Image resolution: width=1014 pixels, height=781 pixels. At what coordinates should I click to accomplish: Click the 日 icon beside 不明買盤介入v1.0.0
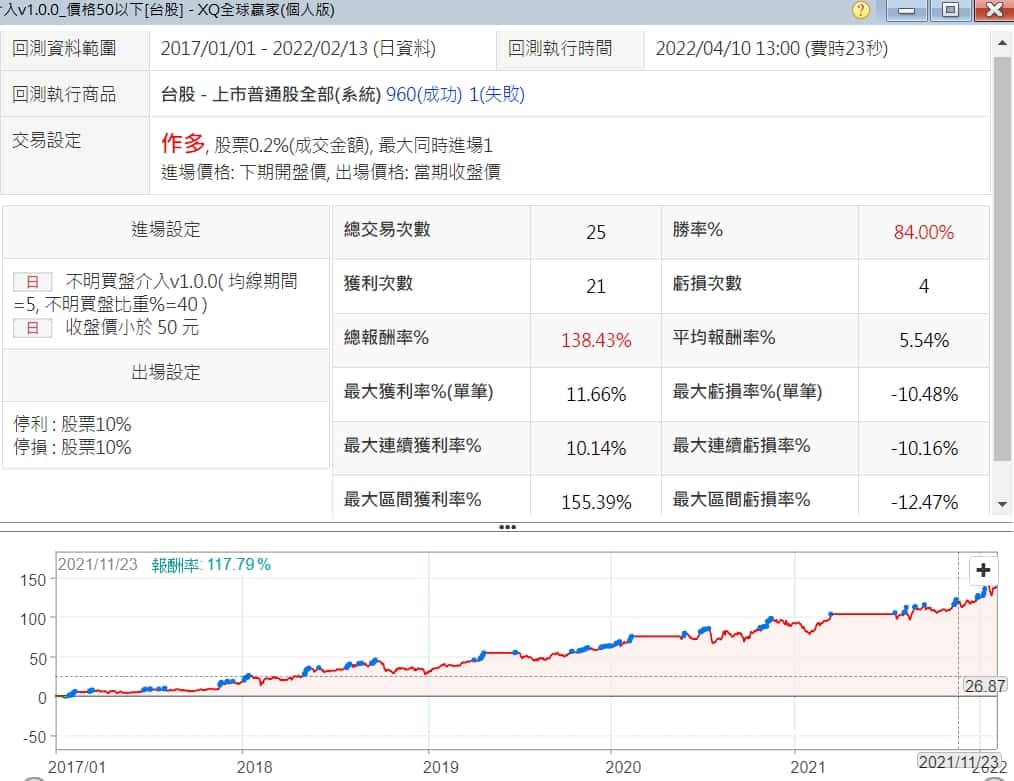32,282
